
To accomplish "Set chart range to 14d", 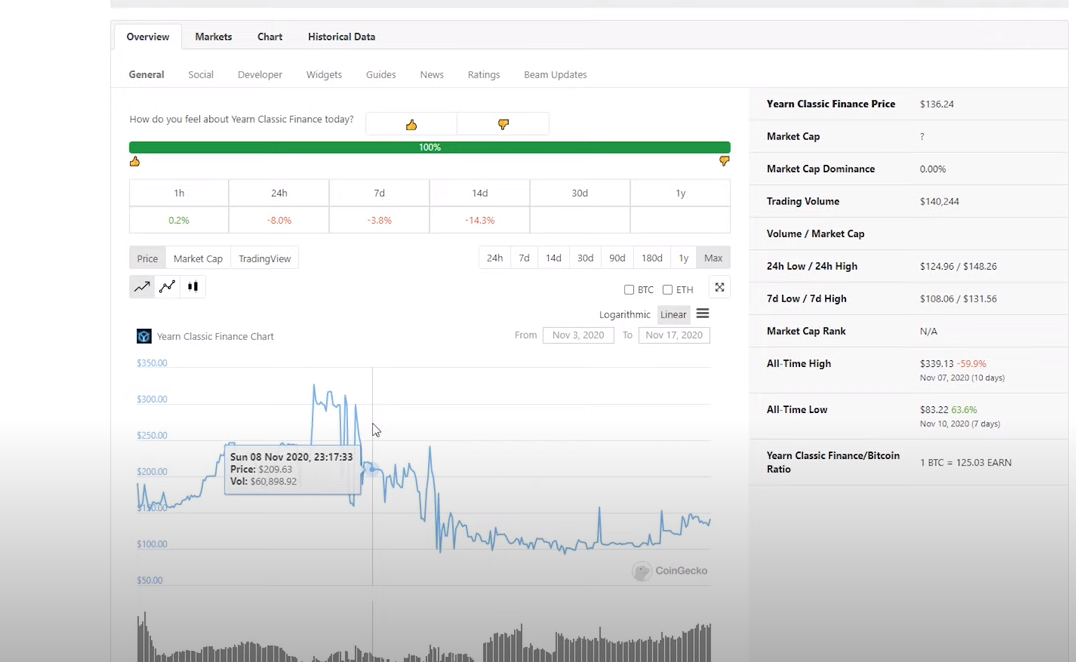I will coord(554,257).
